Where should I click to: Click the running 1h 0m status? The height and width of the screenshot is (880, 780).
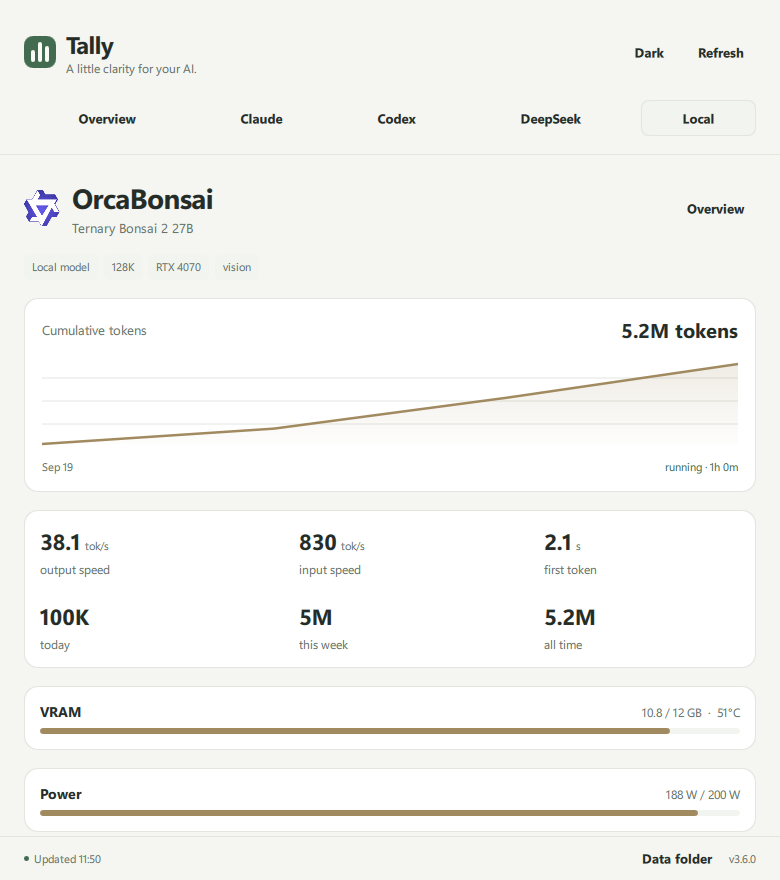(x=701, y=468)
